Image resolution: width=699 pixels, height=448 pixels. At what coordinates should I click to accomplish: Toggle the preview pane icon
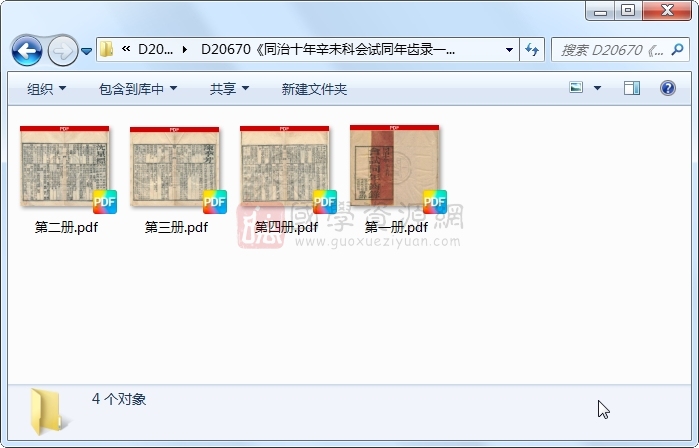coord(631,89)
